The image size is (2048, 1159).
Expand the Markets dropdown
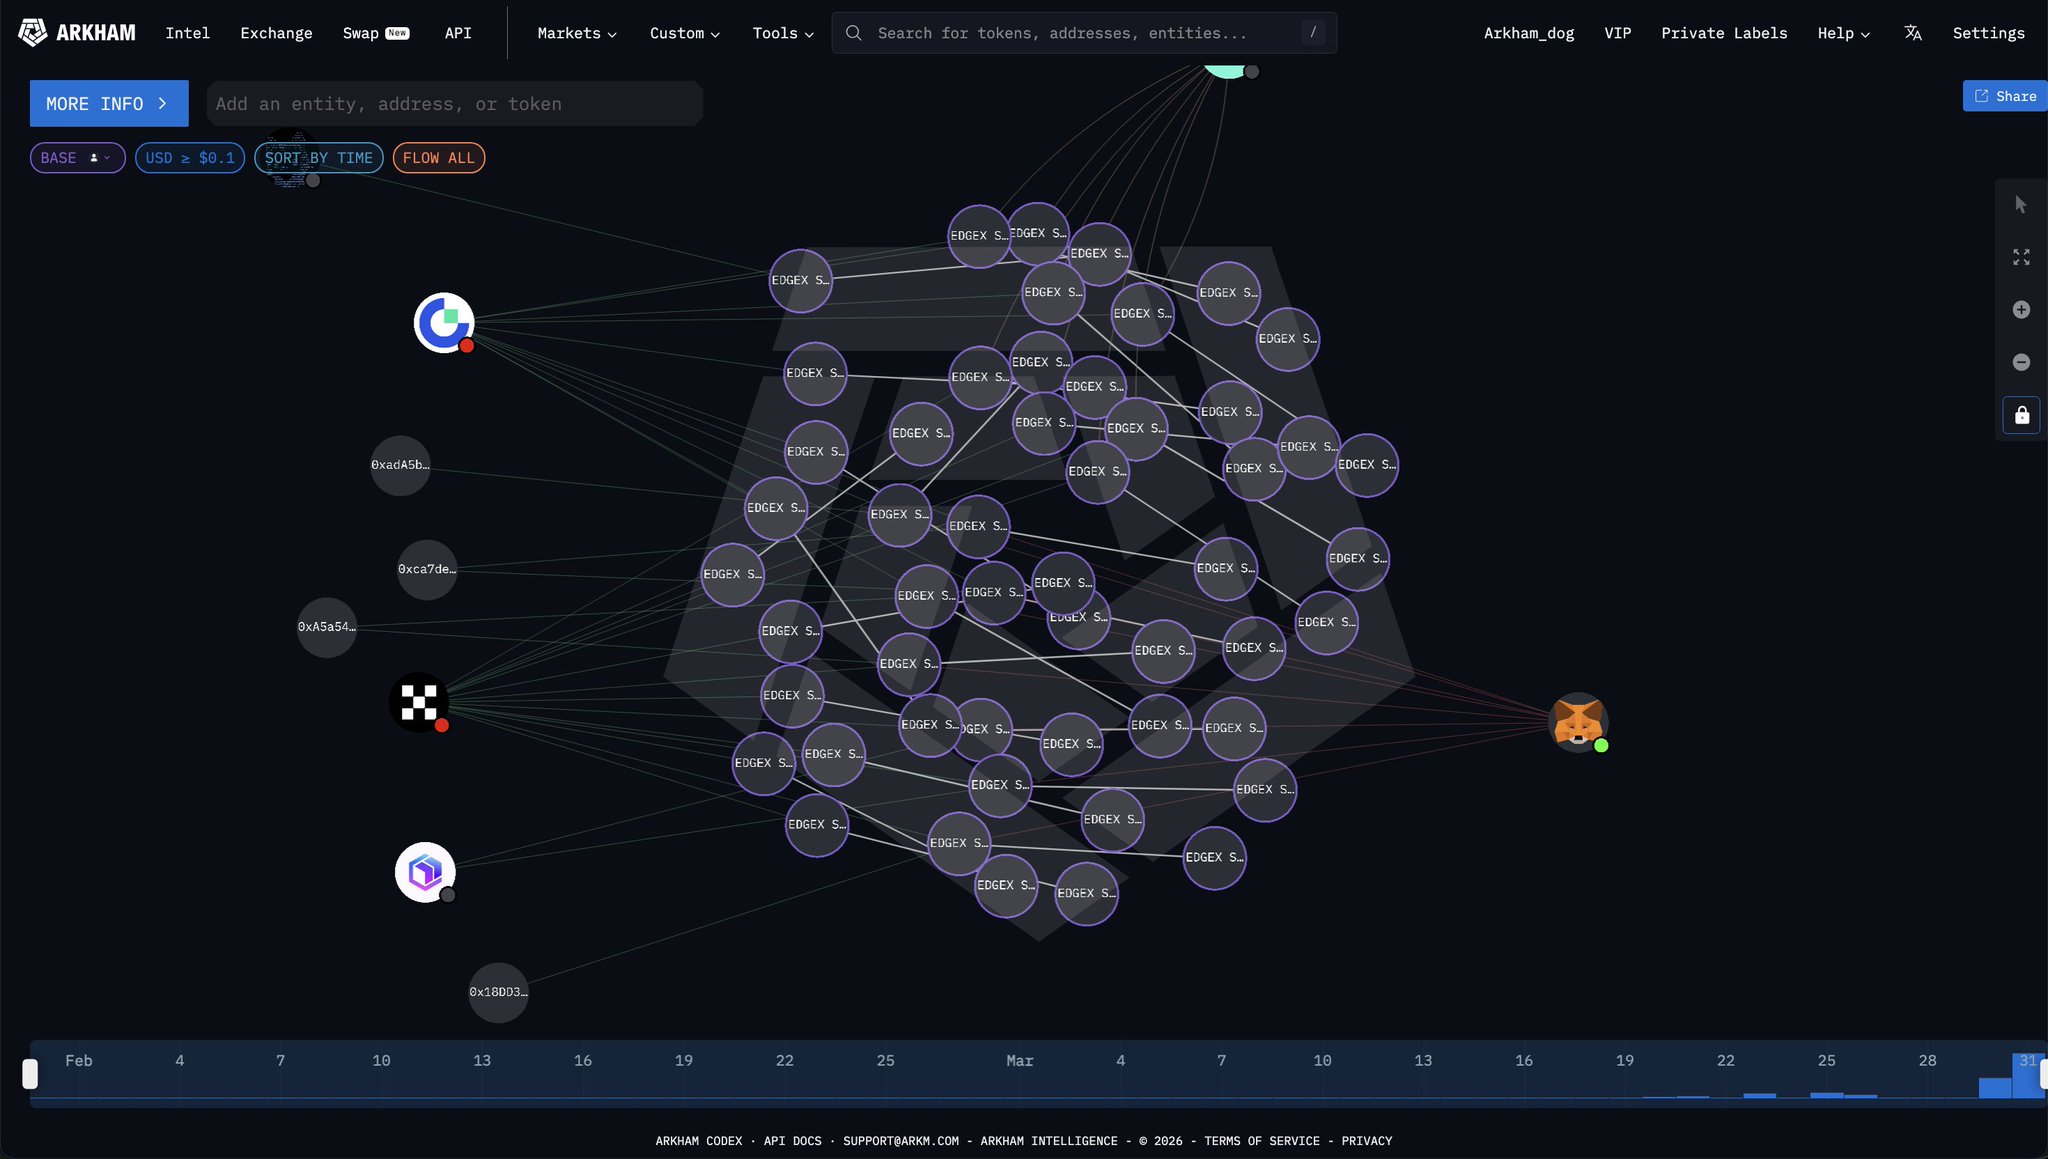point(576,33)
